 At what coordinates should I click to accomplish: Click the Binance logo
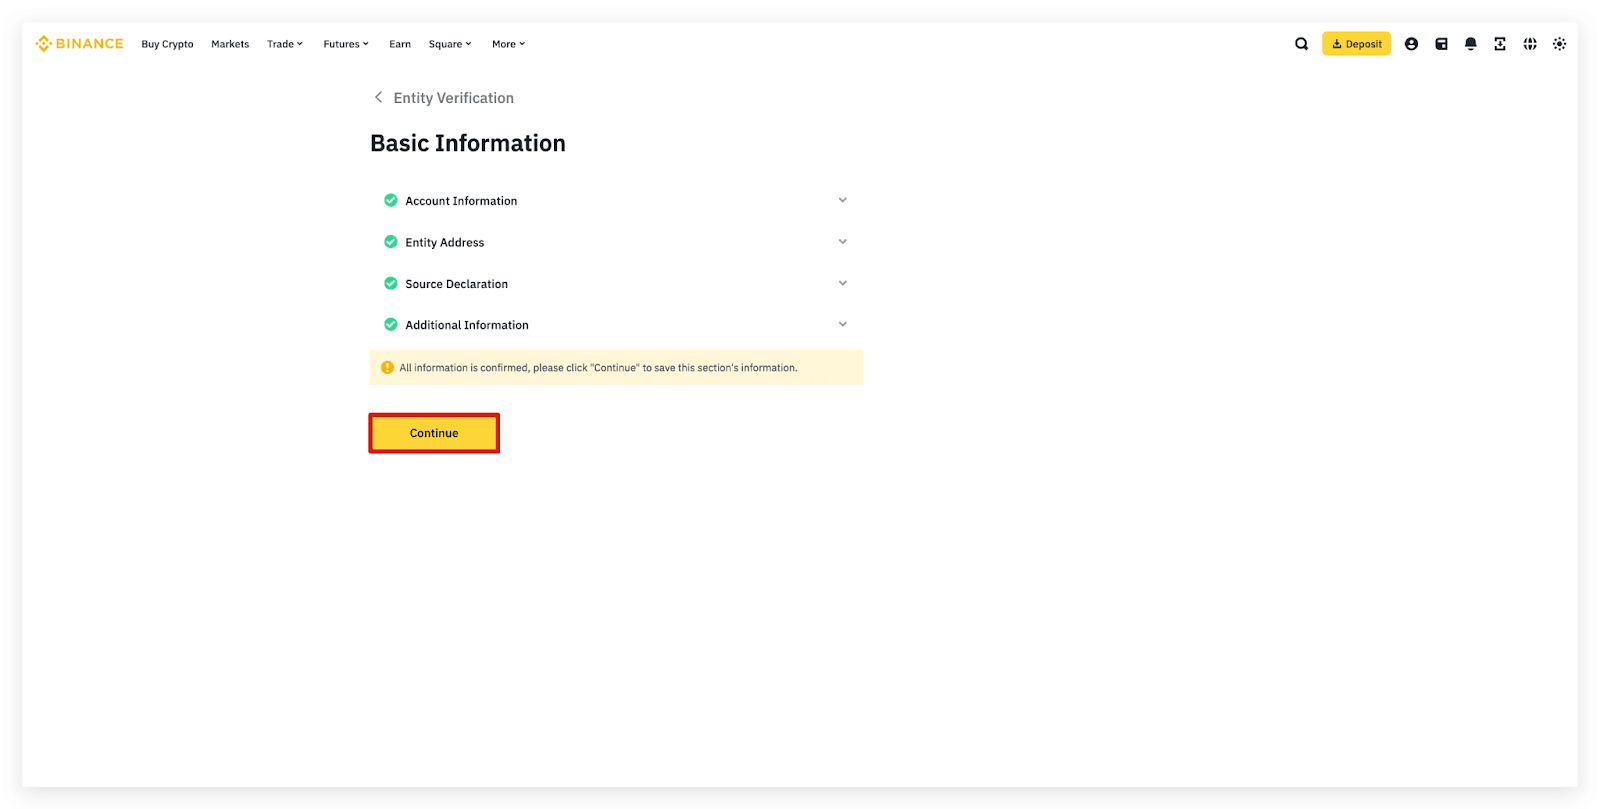(x=80, y=44)
